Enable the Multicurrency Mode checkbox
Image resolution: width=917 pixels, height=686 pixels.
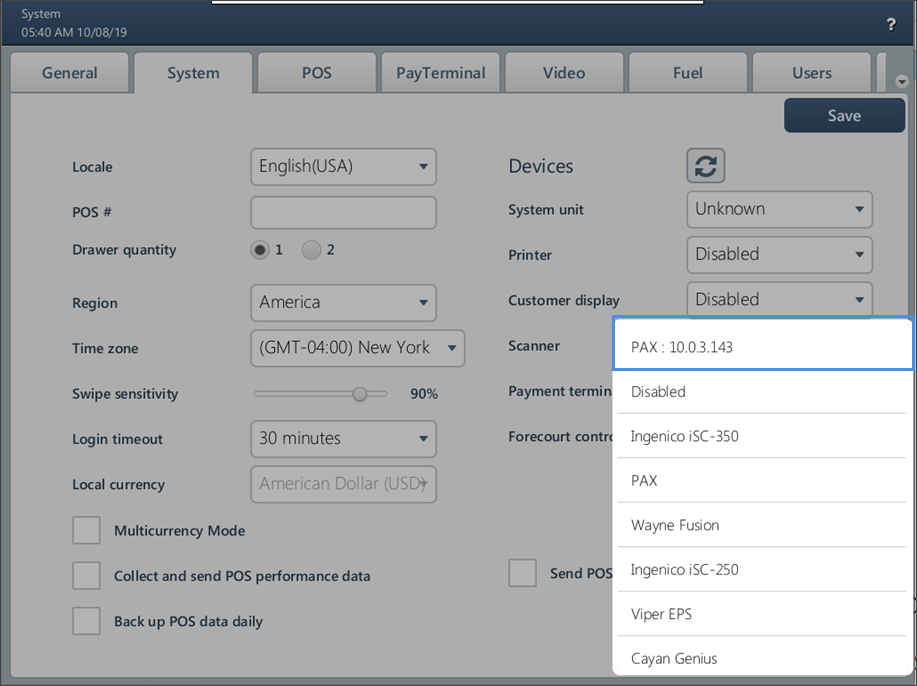point(86,531)
